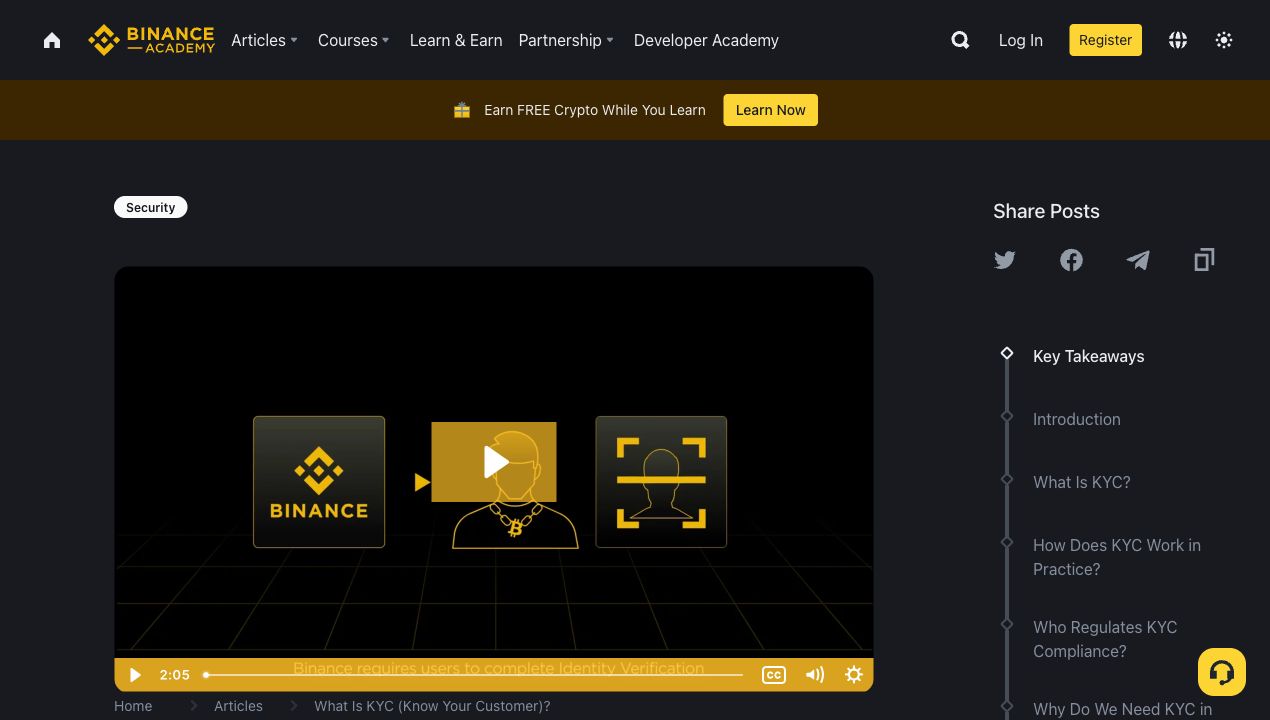1270x720 pixels.
Task: Click the Key Takeaways diamond marker
Action: [1007, 353]
